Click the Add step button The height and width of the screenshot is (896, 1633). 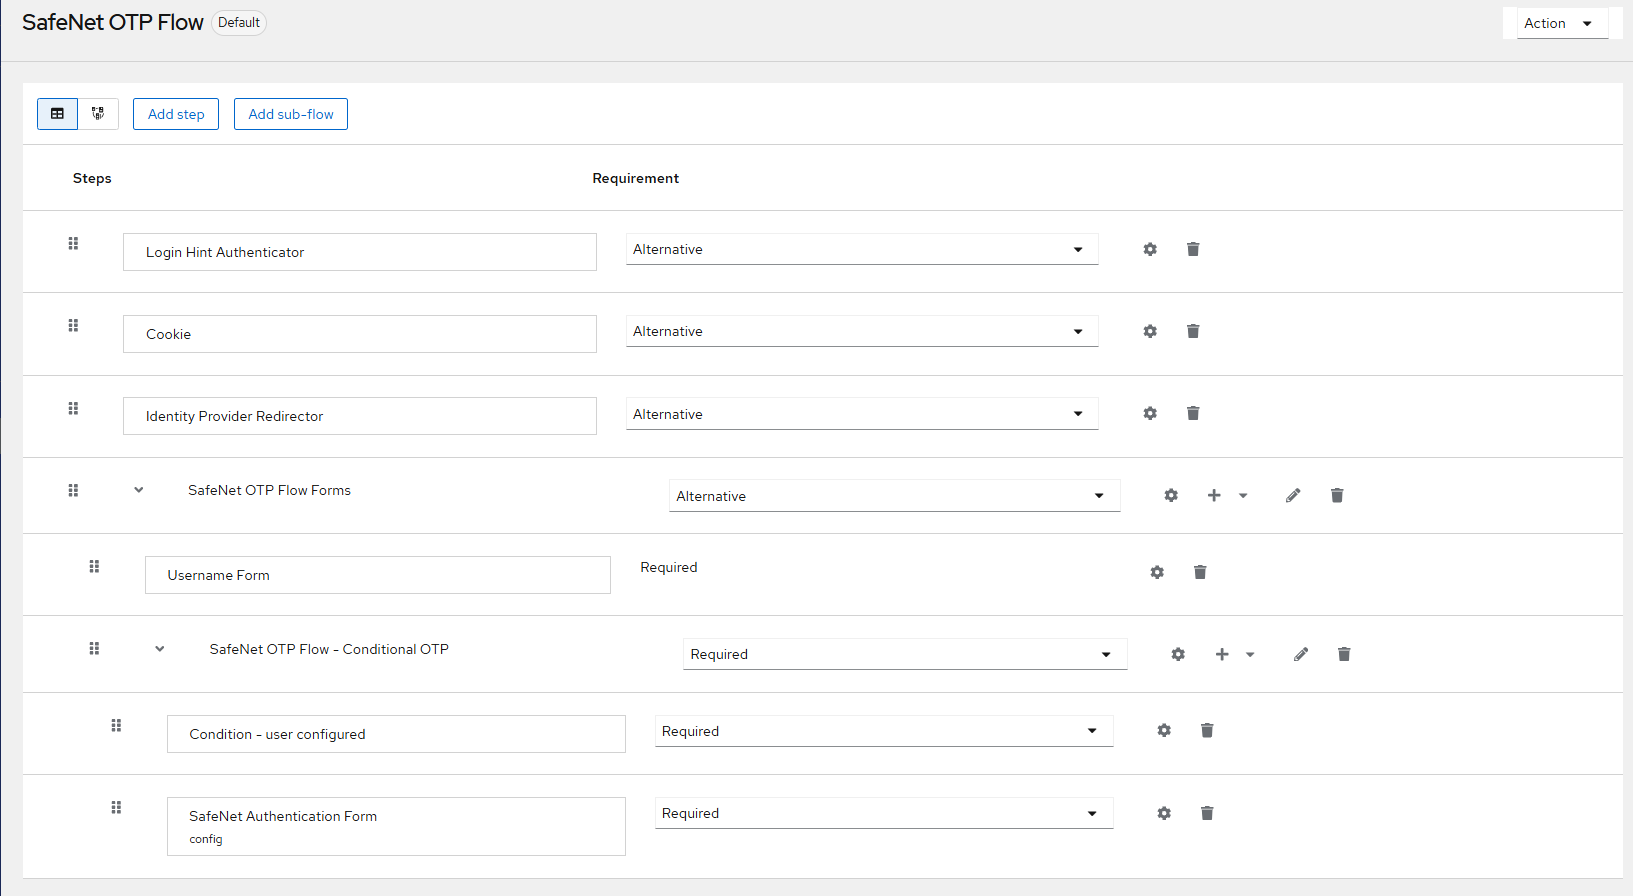click(x=176, y=114)
